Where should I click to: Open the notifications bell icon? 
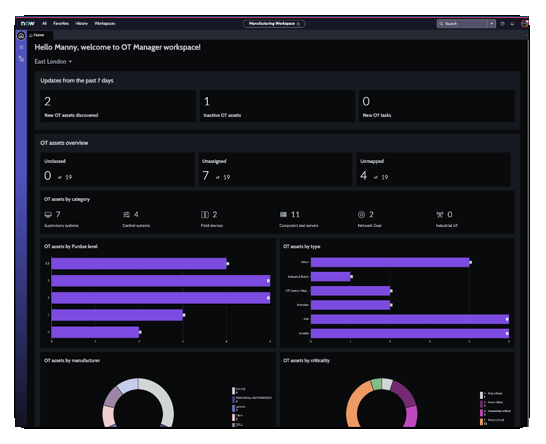(x=512, y=24)
